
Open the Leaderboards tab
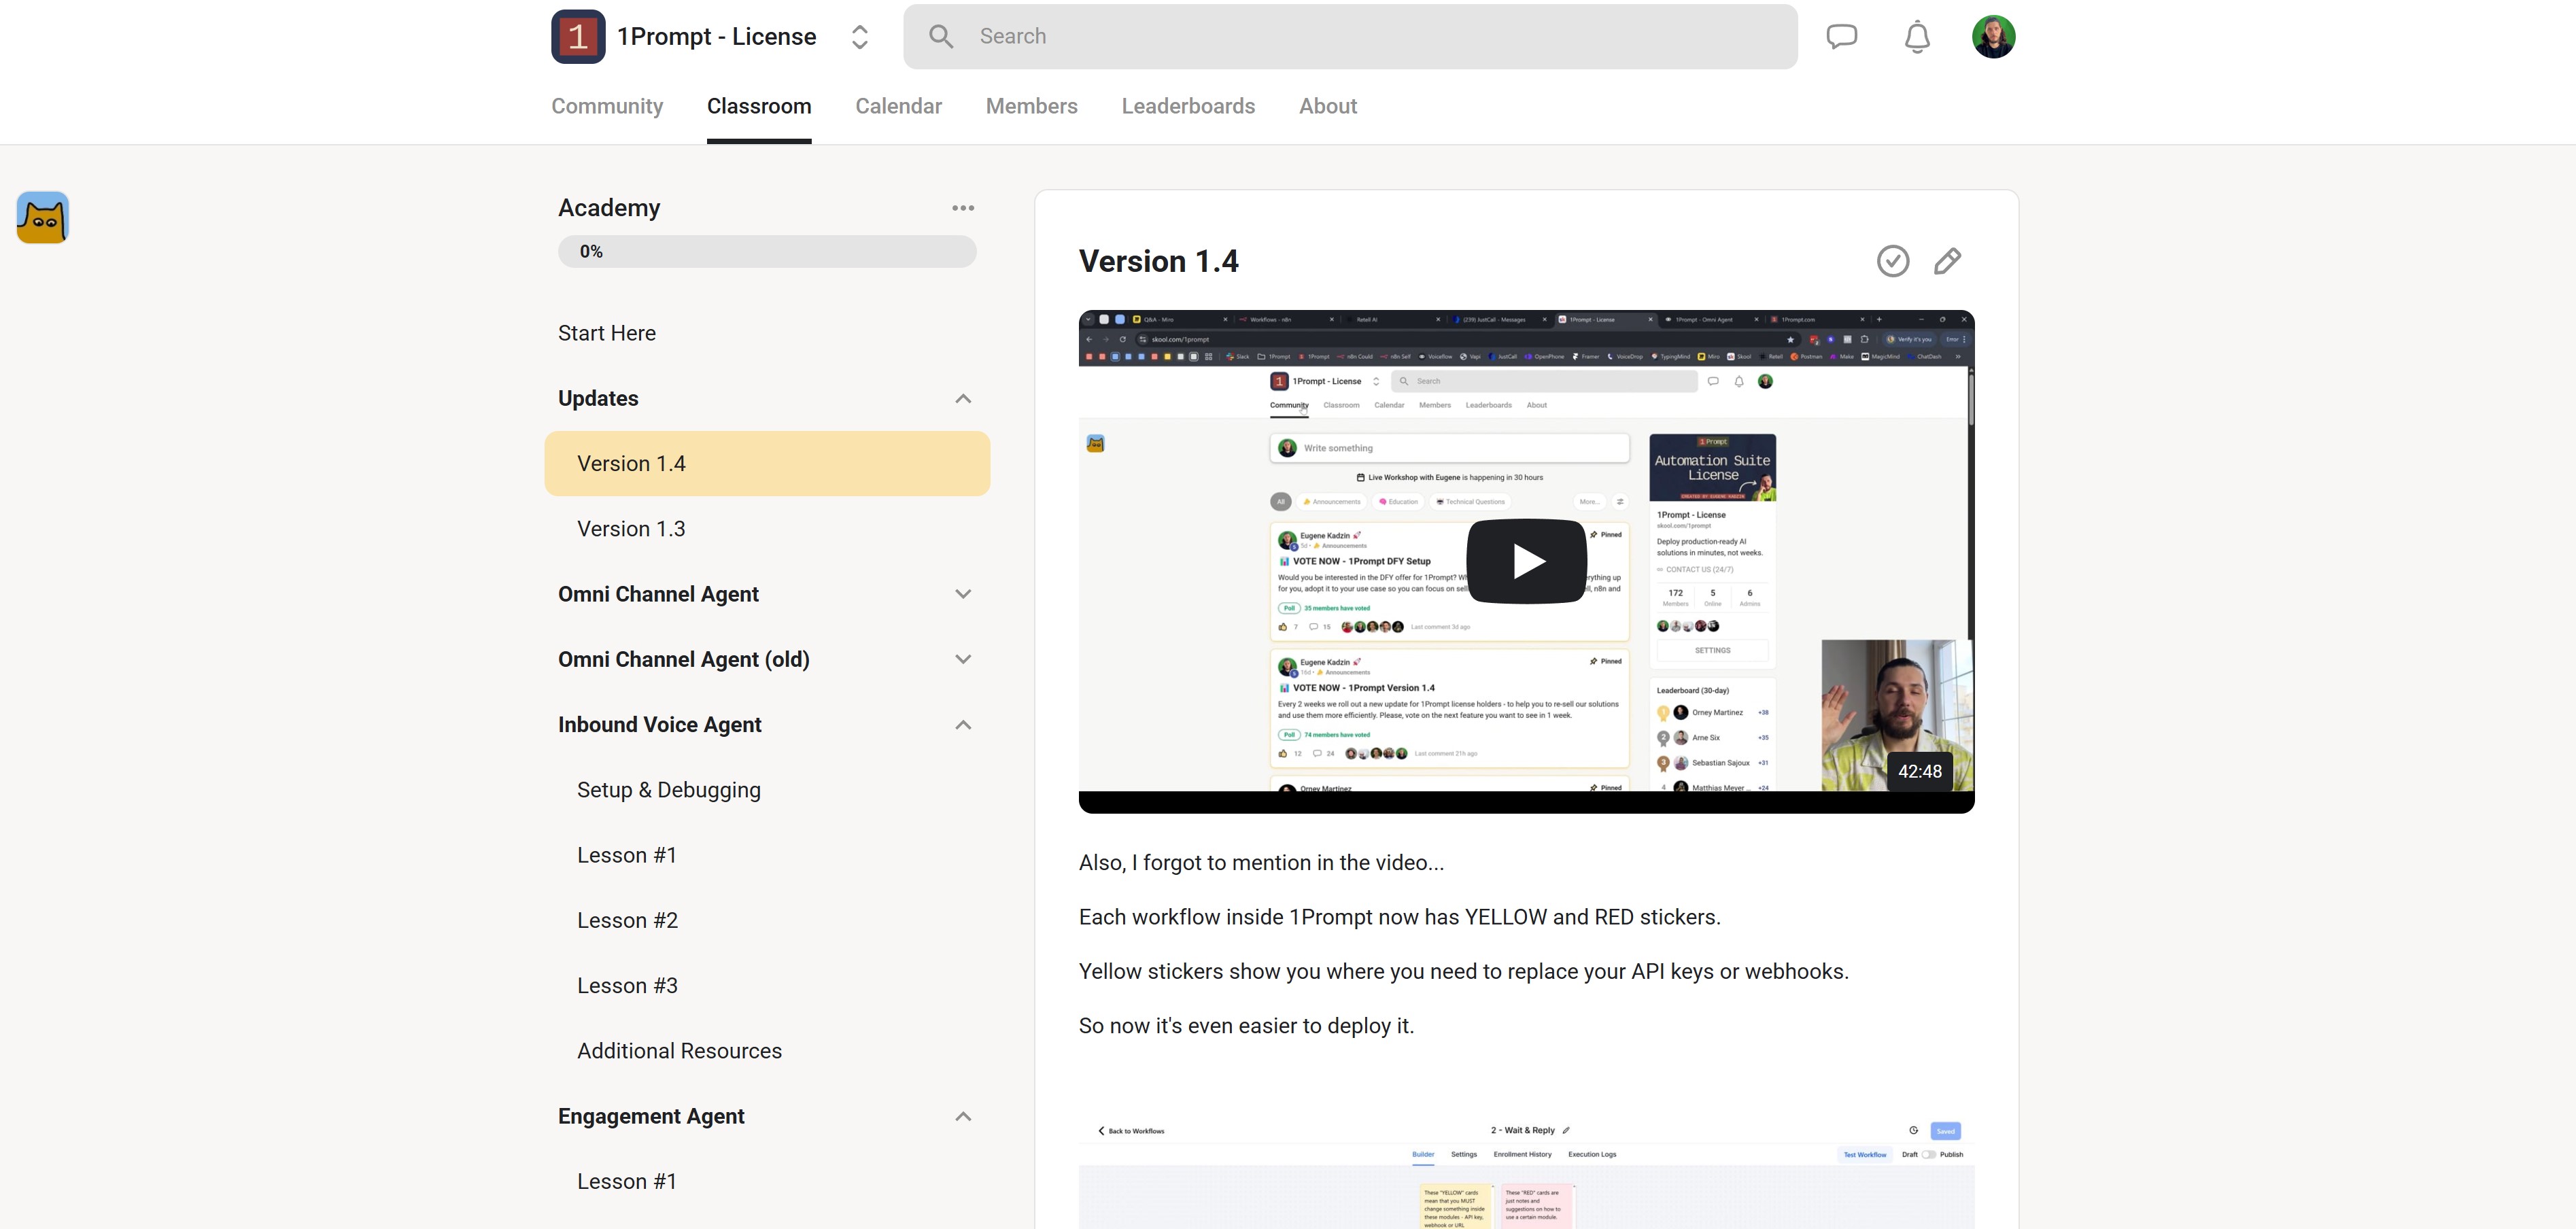coord(1188,106)
